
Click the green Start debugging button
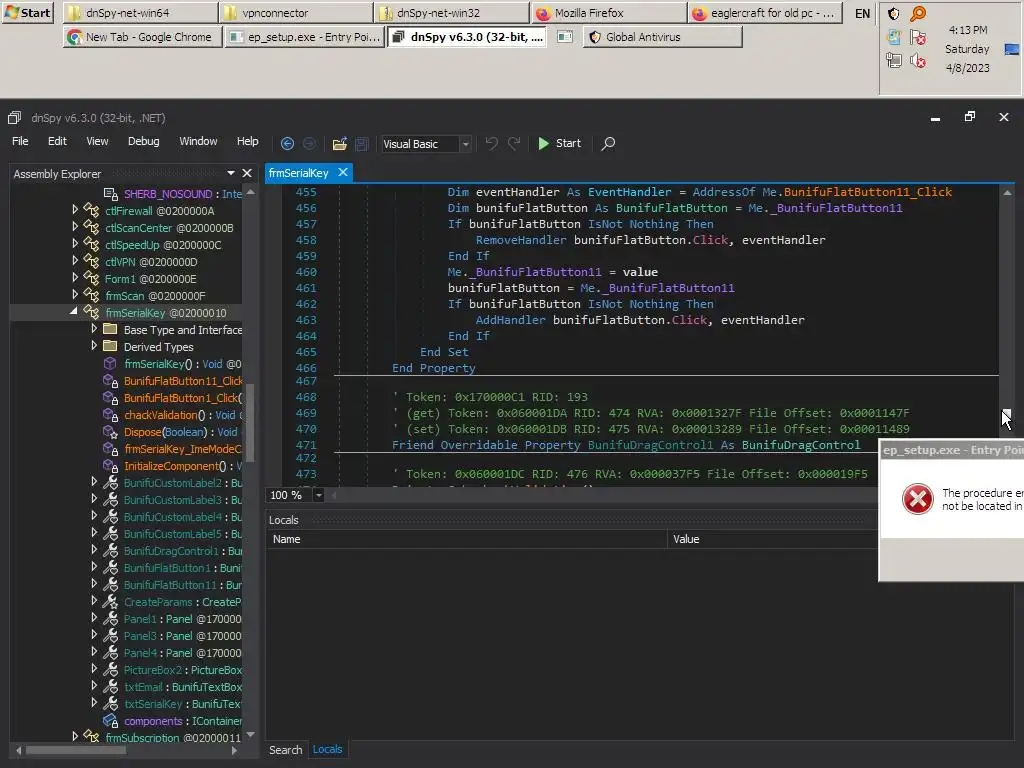coord(559,143)
